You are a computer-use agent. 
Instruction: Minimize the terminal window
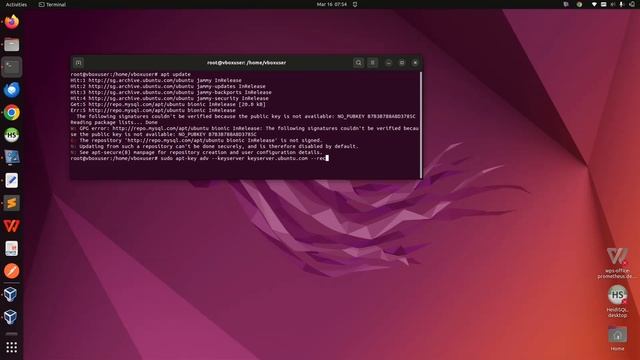click(389, 62)
